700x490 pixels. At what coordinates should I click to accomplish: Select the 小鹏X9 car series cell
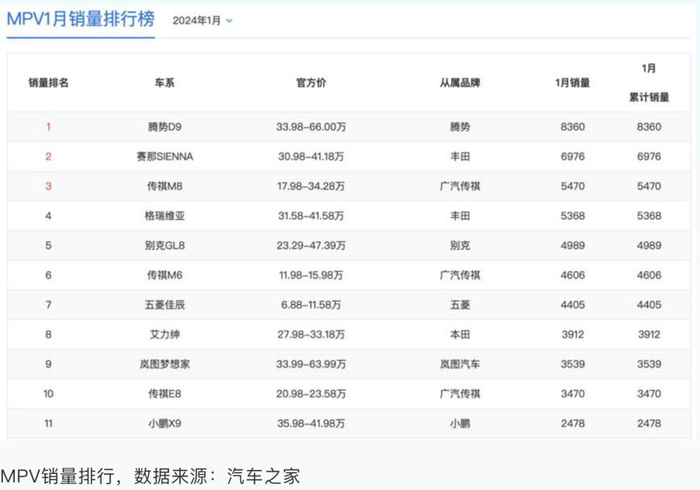pos(164,424)
